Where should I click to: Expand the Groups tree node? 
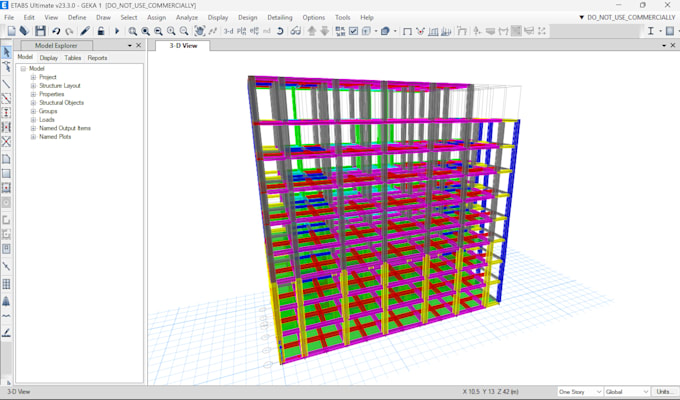[x=33, y=111]
